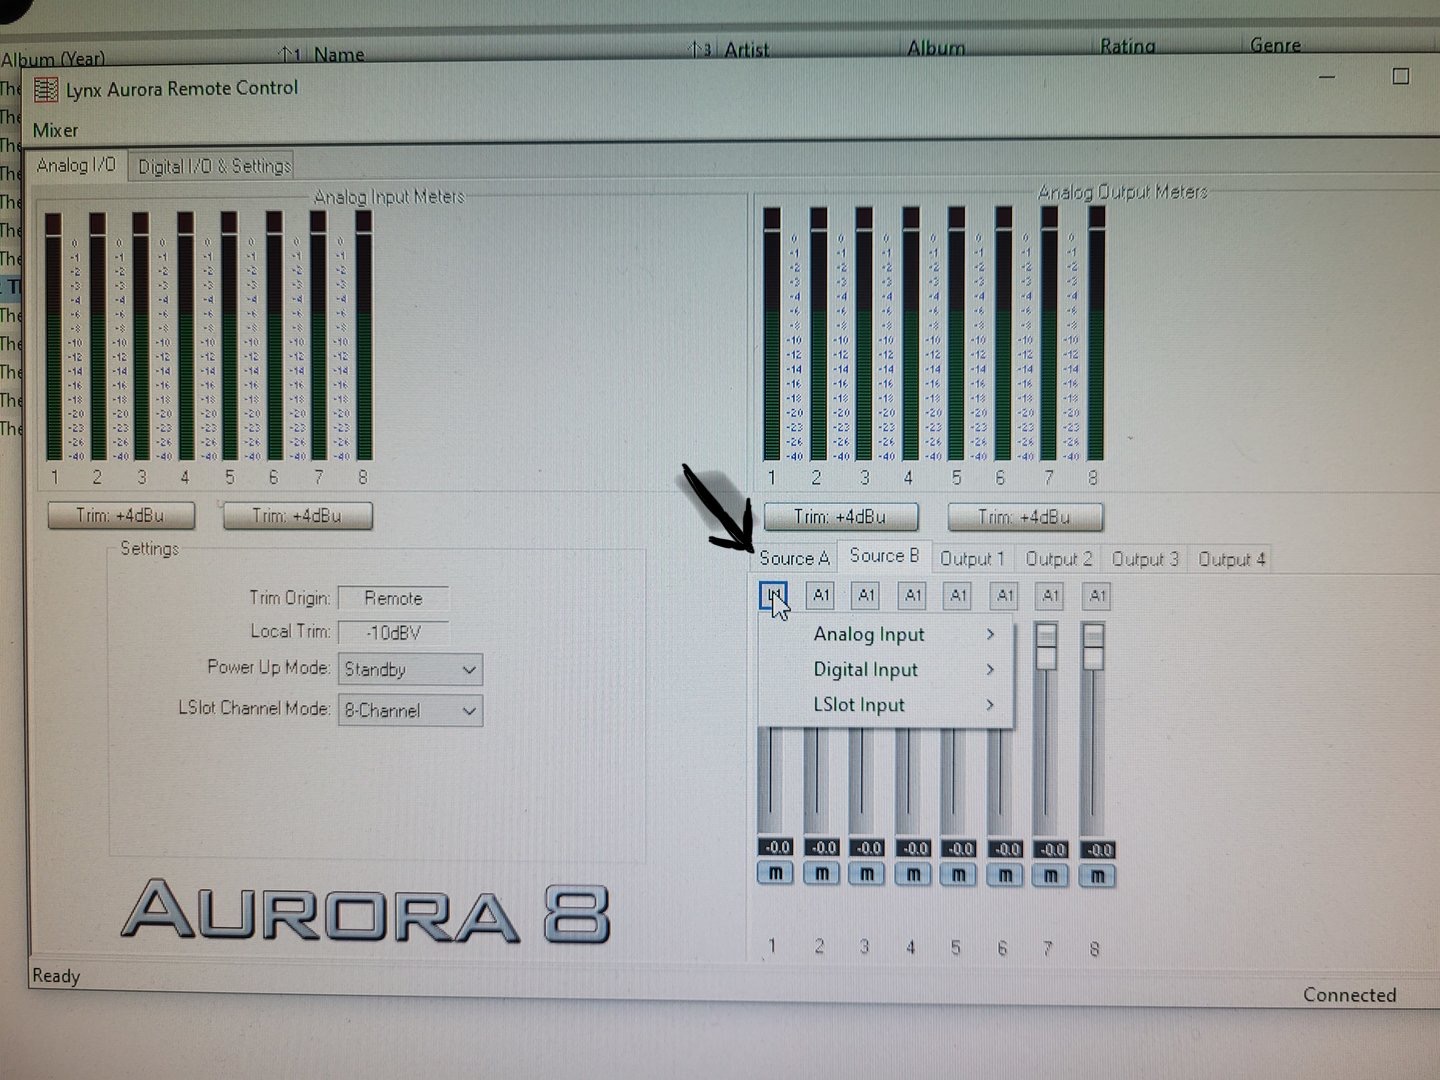Screen dimensions: 1440x1080
Task: Click Trim +4dBu button for analog outputs 5-8
Action: coord(1024,517)
